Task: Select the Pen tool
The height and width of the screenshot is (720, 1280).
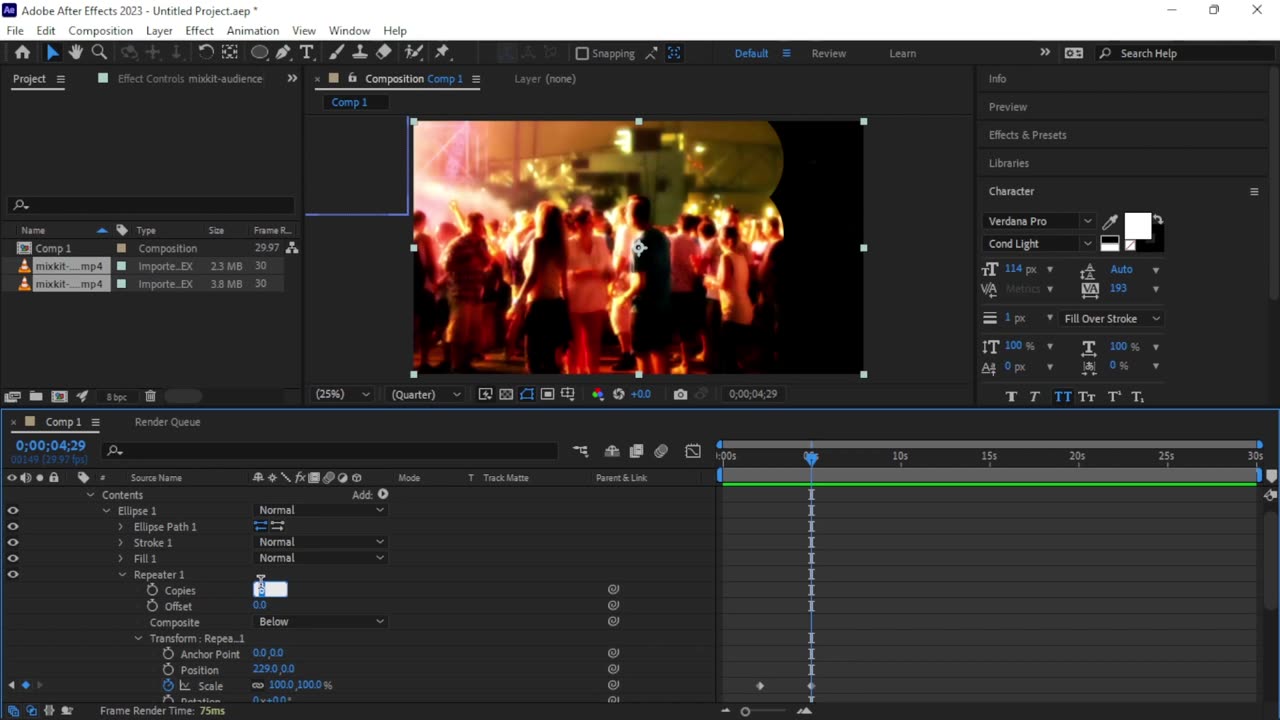Action: pyautogui.click(x=283, y=53)
